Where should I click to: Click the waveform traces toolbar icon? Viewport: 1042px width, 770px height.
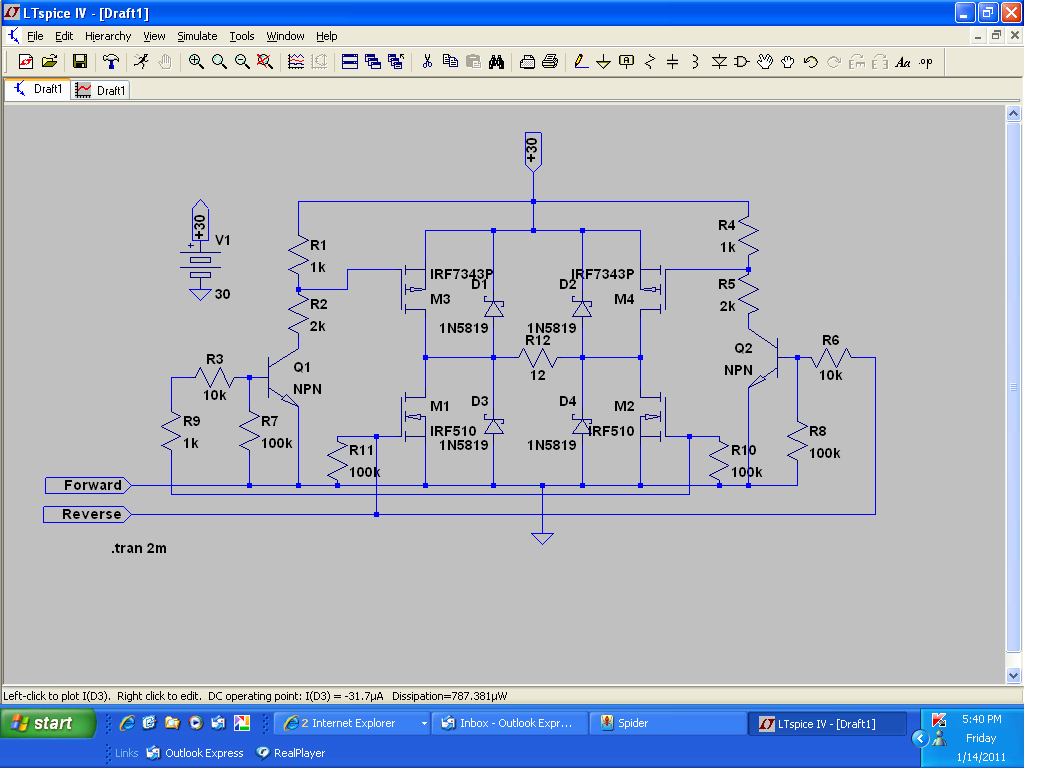[296, 62]
